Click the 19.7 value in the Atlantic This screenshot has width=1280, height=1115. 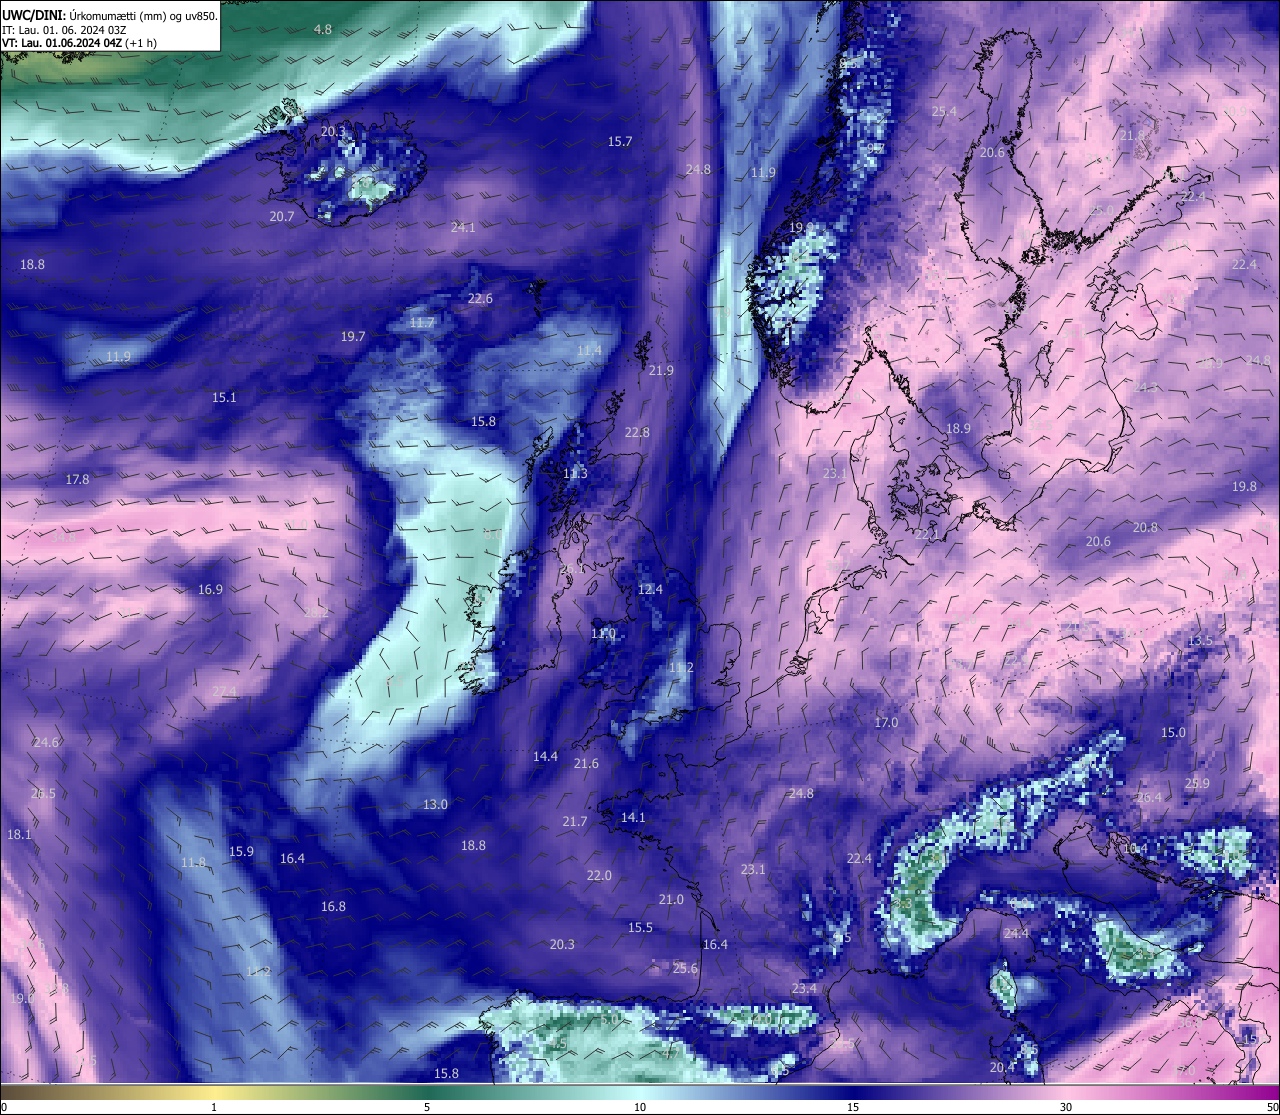pos(353,337)
